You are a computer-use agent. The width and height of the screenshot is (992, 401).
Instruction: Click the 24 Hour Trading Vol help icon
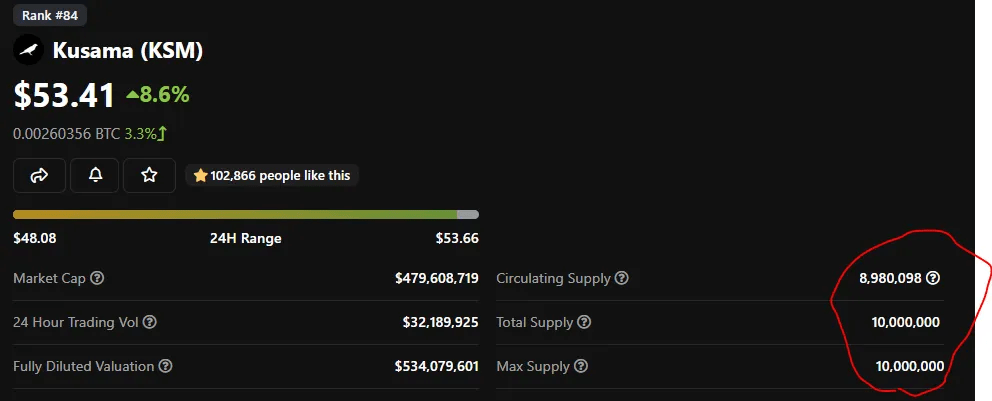[x=150, y=322]
